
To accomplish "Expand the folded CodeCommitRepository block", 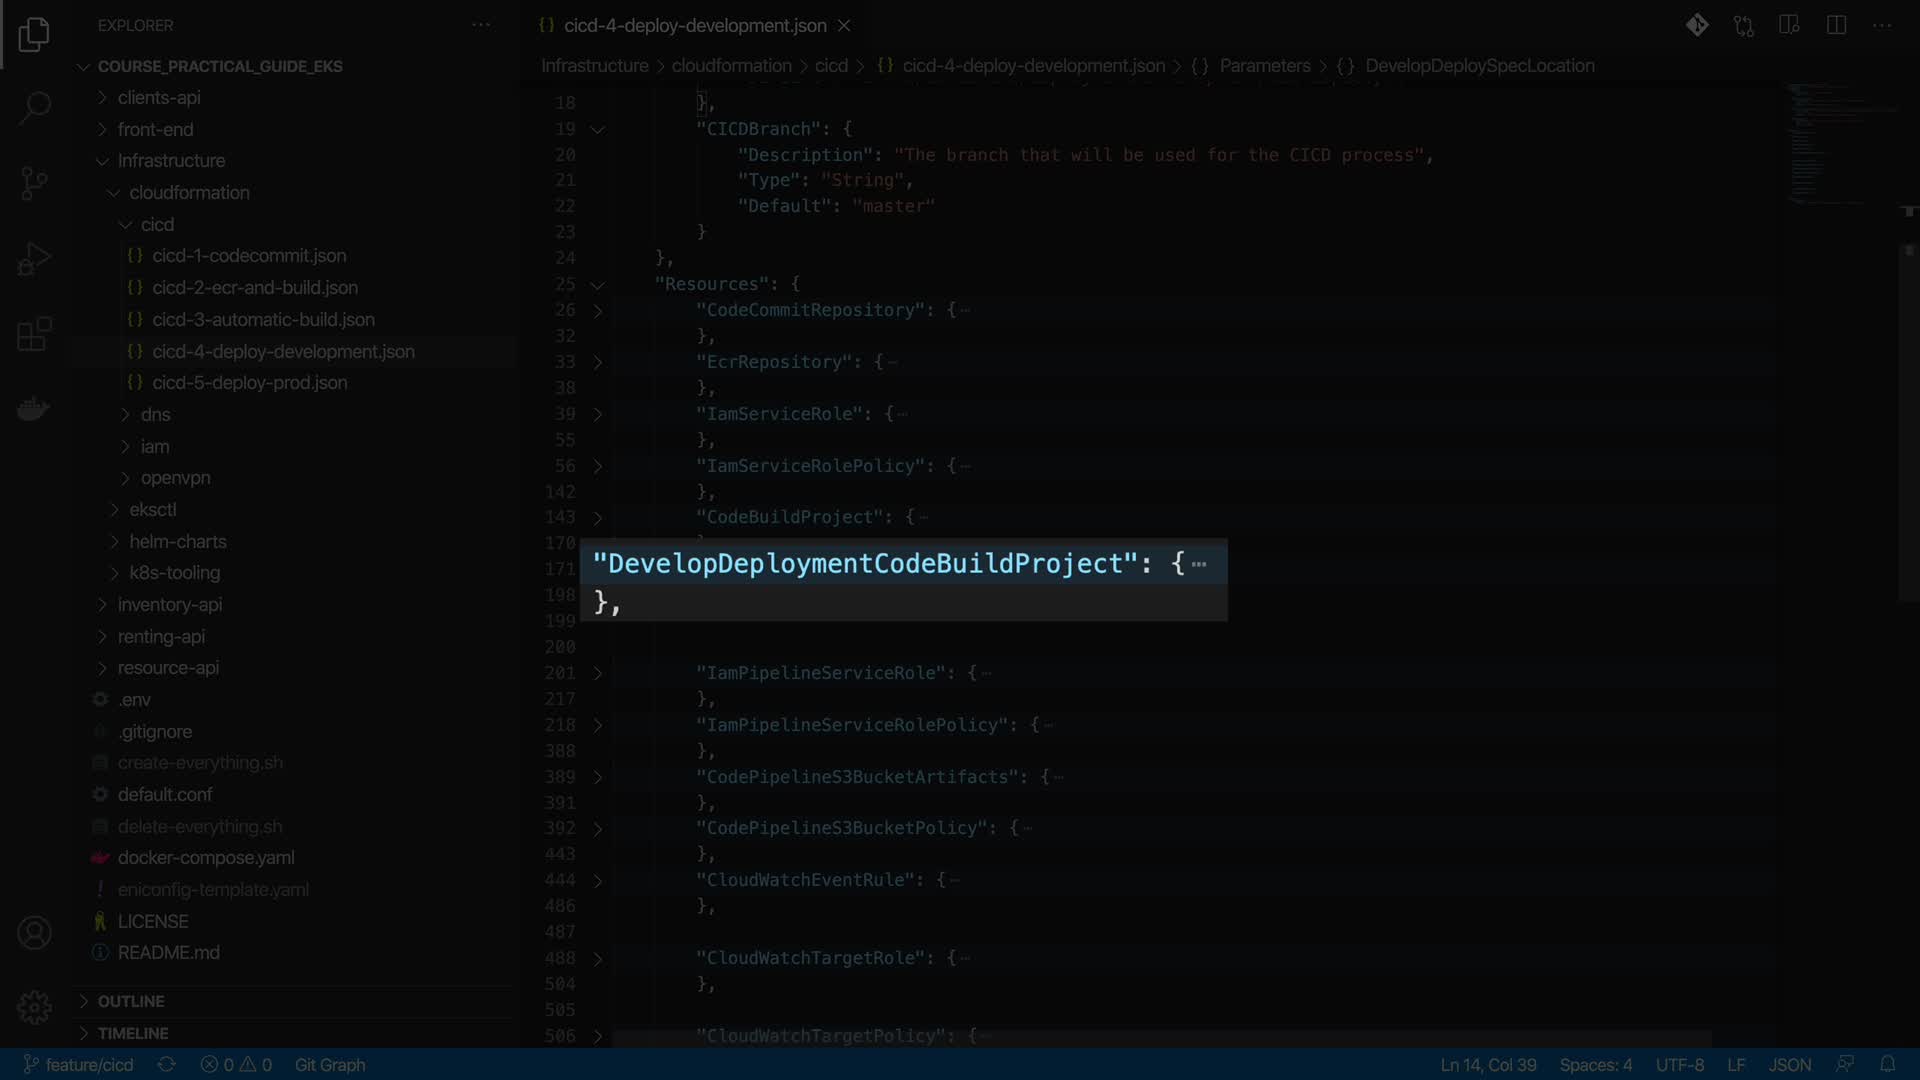I will (x=598, y=311).
